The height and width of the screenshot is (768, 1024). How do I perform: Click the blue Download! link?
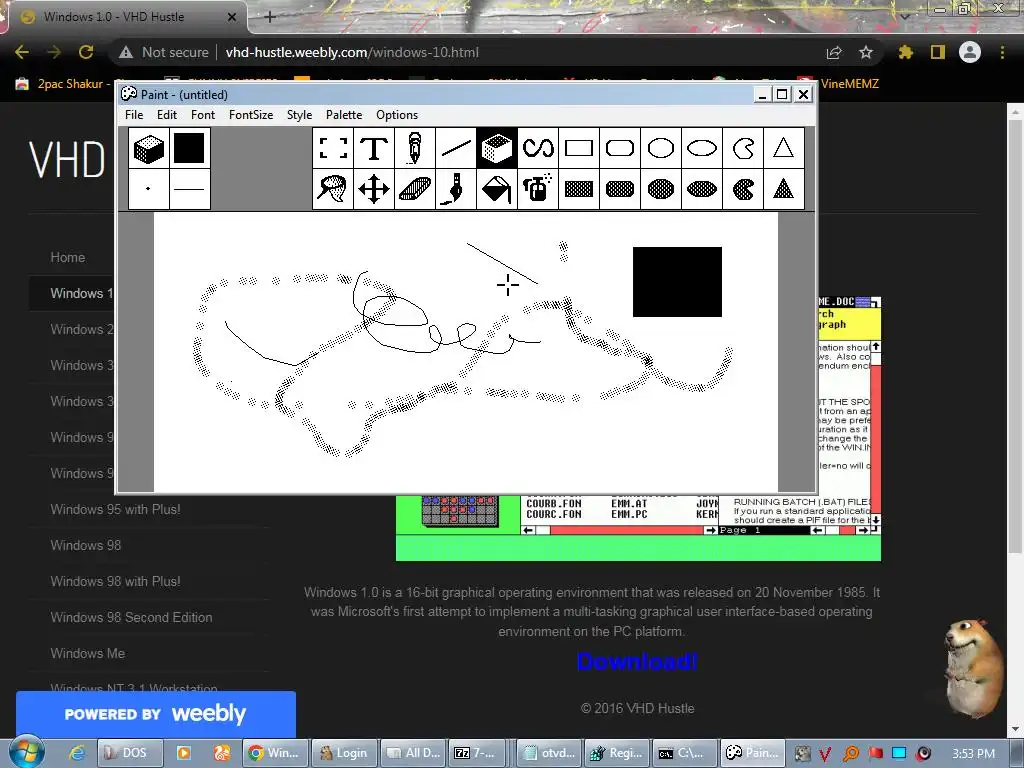(637, 662)
